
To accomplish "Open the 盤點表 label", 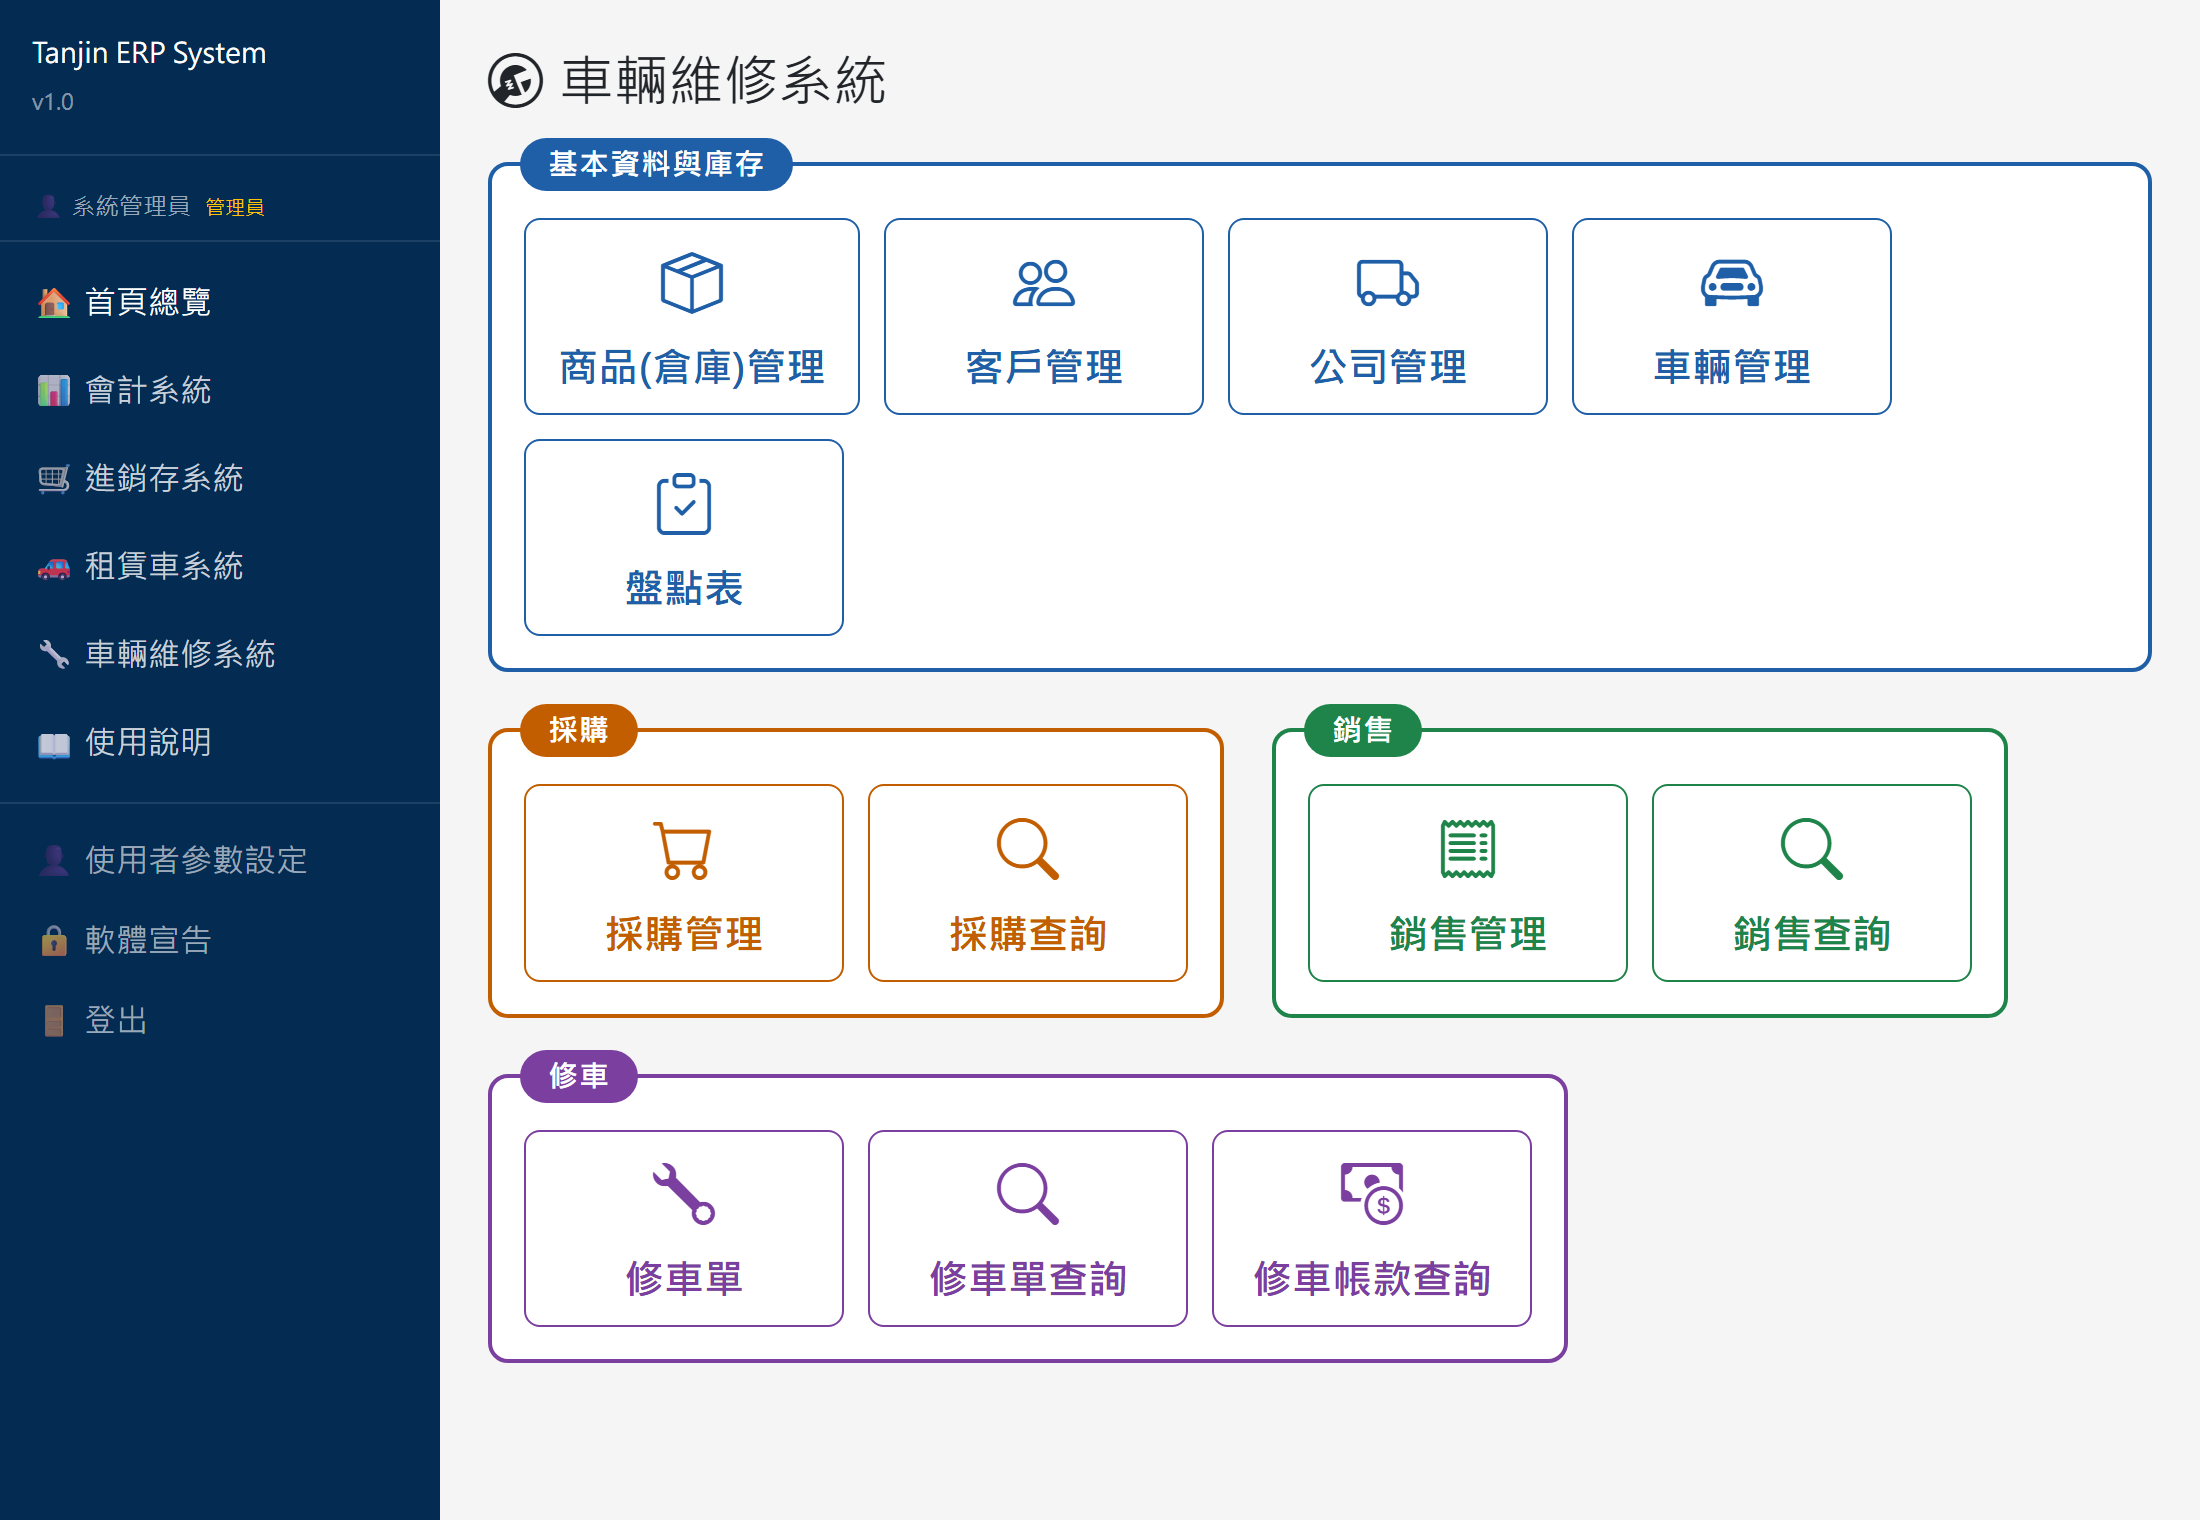I will click(x=684, y=589).
